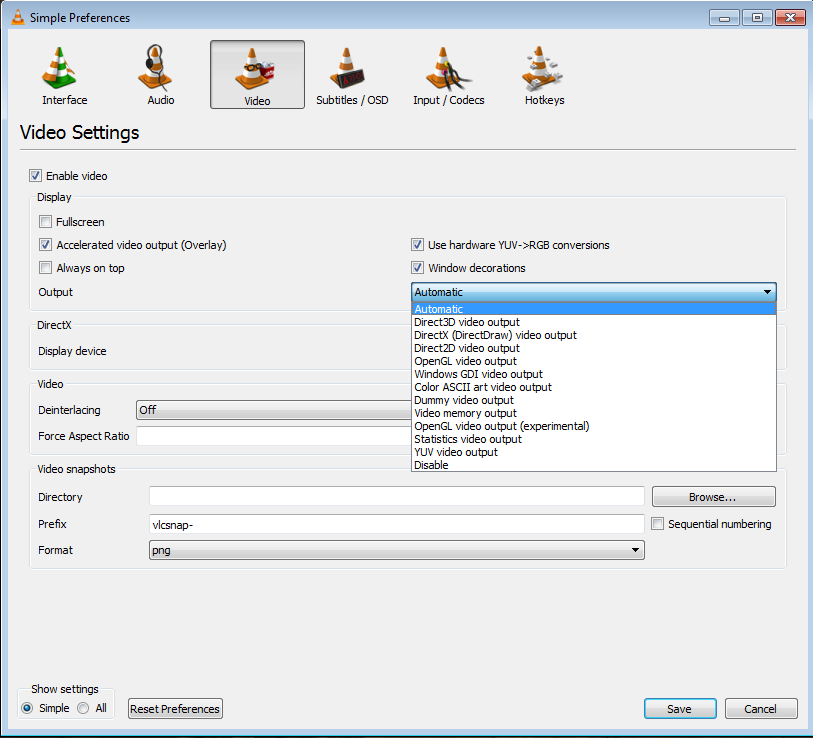813x738 pixels.
Task: Select the Simple show settings radio
Action: [27, 708]
